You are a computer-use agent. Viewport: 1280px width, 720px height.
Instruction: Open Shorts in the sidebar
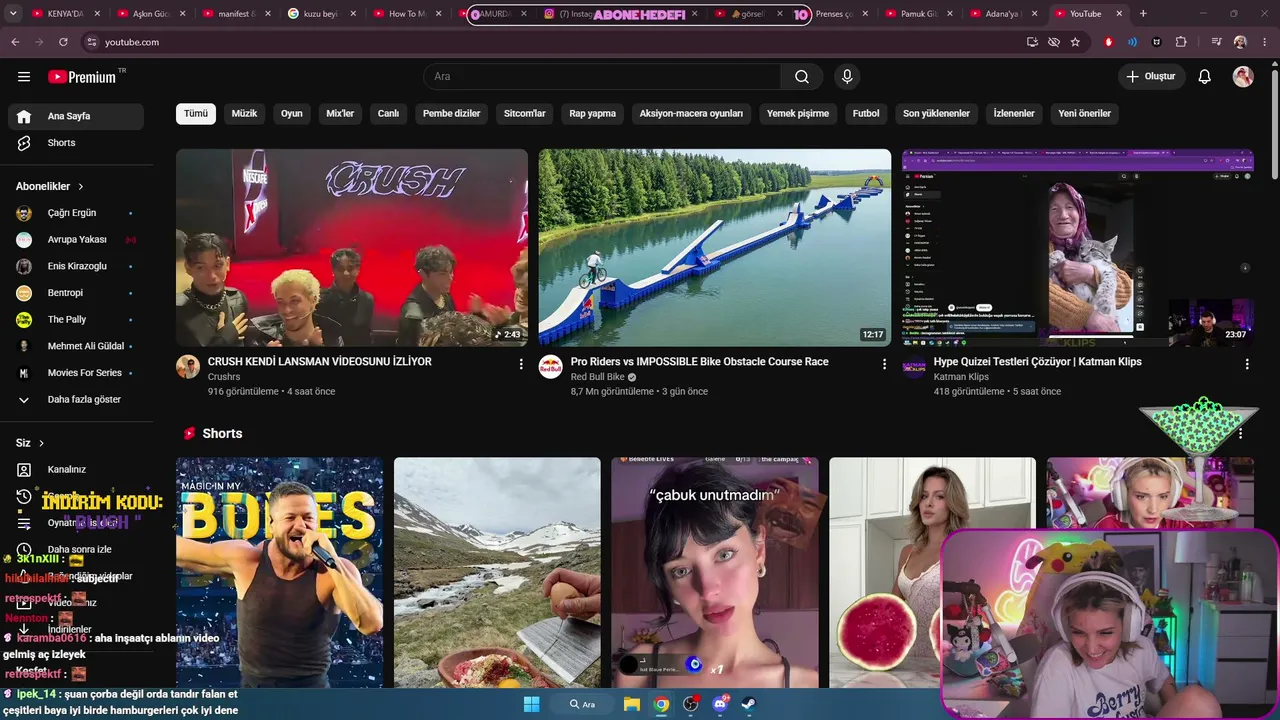(x=76, y=143)
